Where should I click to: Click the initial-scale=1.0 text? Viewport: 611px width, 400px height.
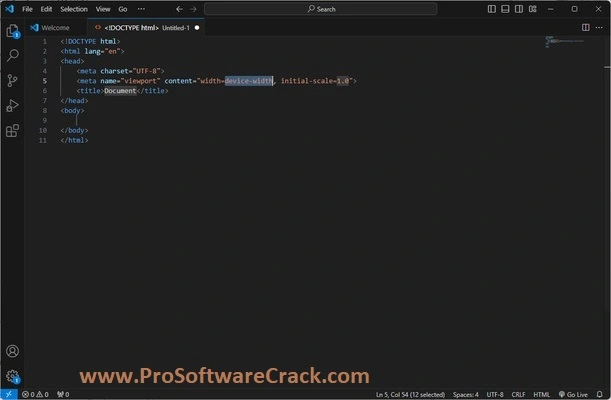(x=315, y=81)
